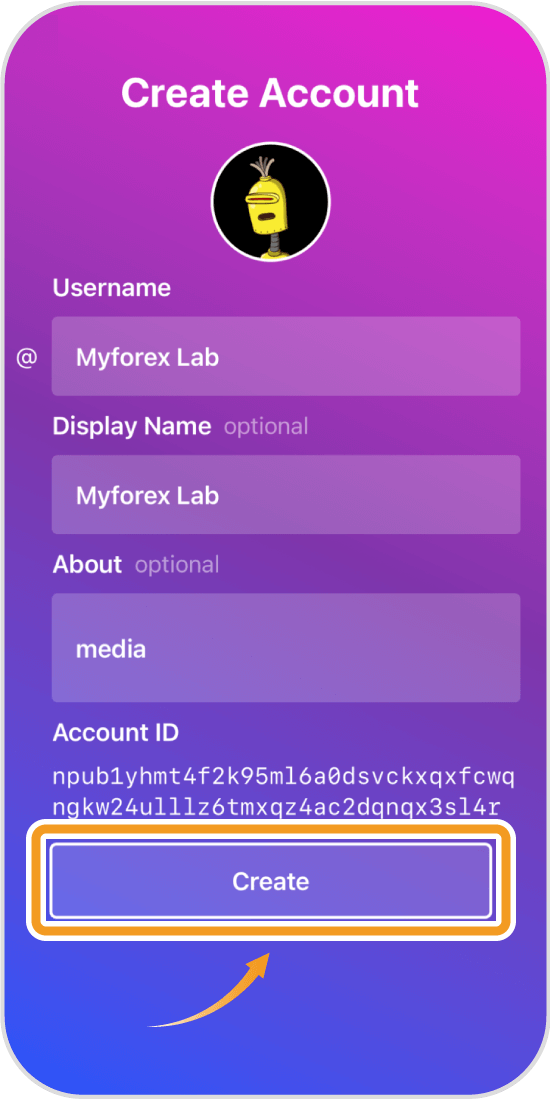Click the Account ID label
Screen dimensions: 550x1100
[116, 732]
